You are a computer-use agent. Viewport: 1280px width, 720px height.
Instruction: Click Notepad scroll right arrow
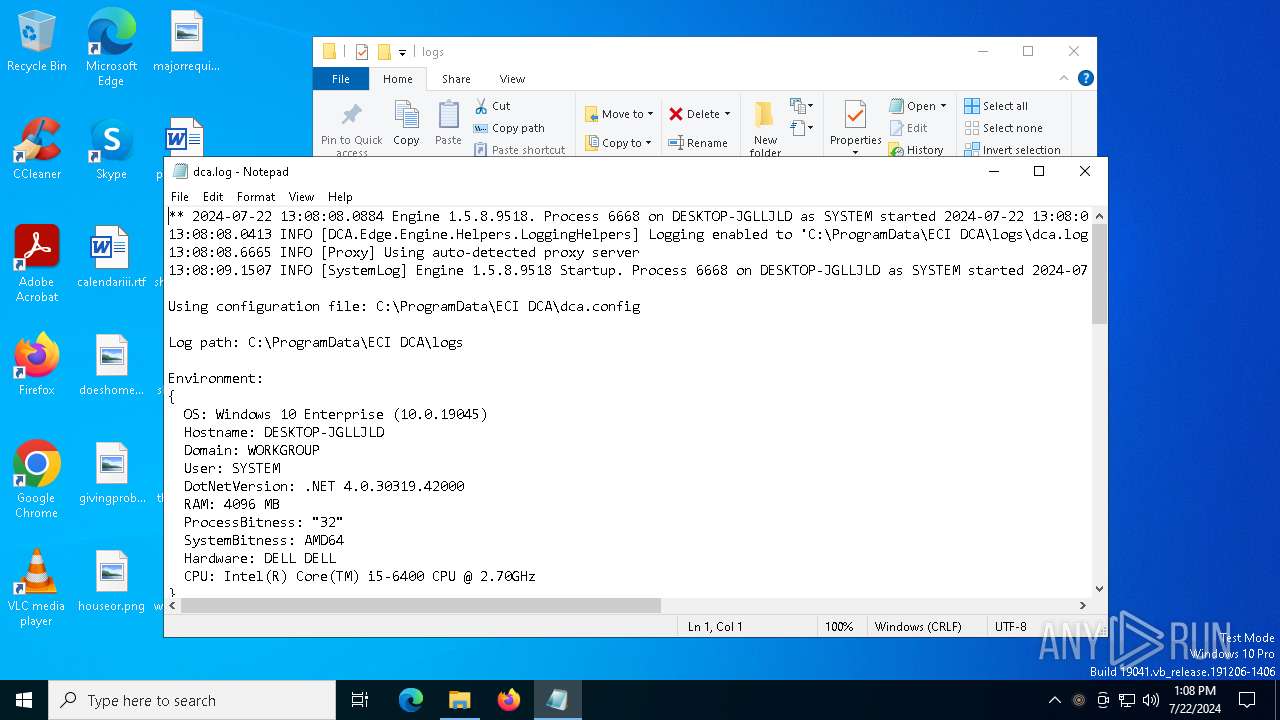(x=1083, y=605)
